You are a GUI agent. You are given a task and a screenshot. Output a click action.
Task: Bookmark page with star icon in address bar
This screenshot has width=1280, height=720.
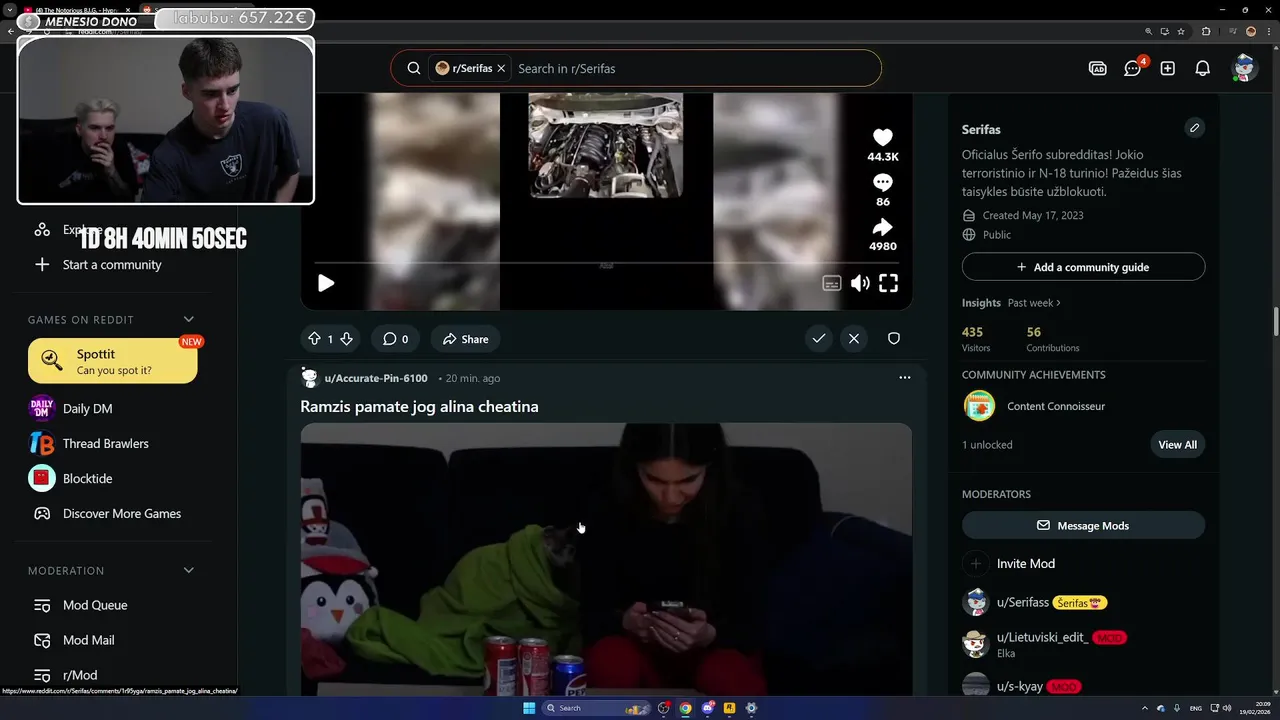pos(1181,31)
